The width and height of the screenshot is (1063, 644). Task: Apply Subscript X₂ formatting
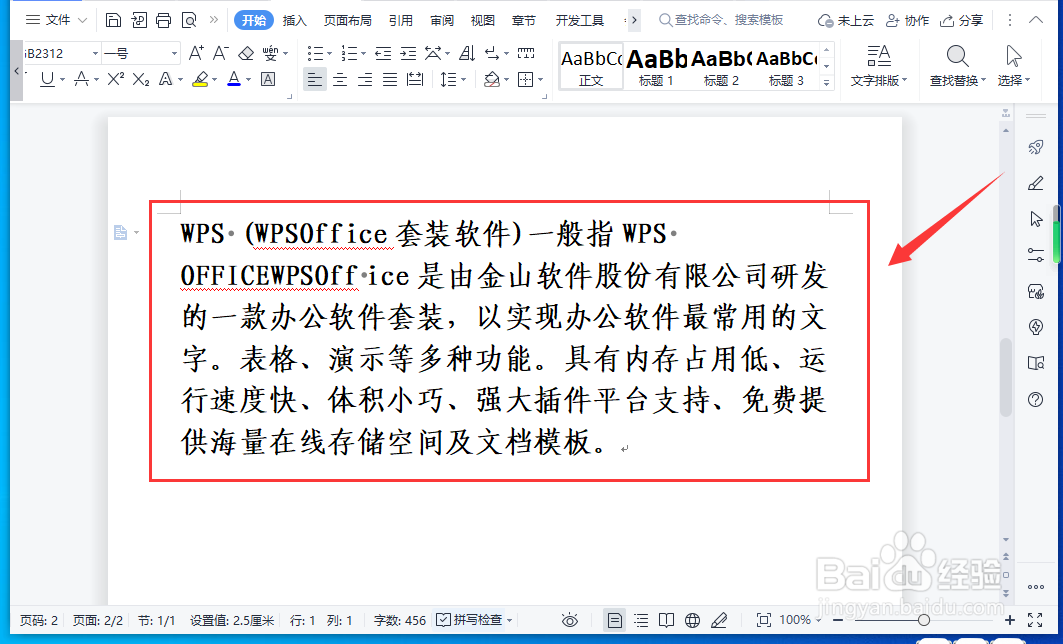(x=140, y=79)
